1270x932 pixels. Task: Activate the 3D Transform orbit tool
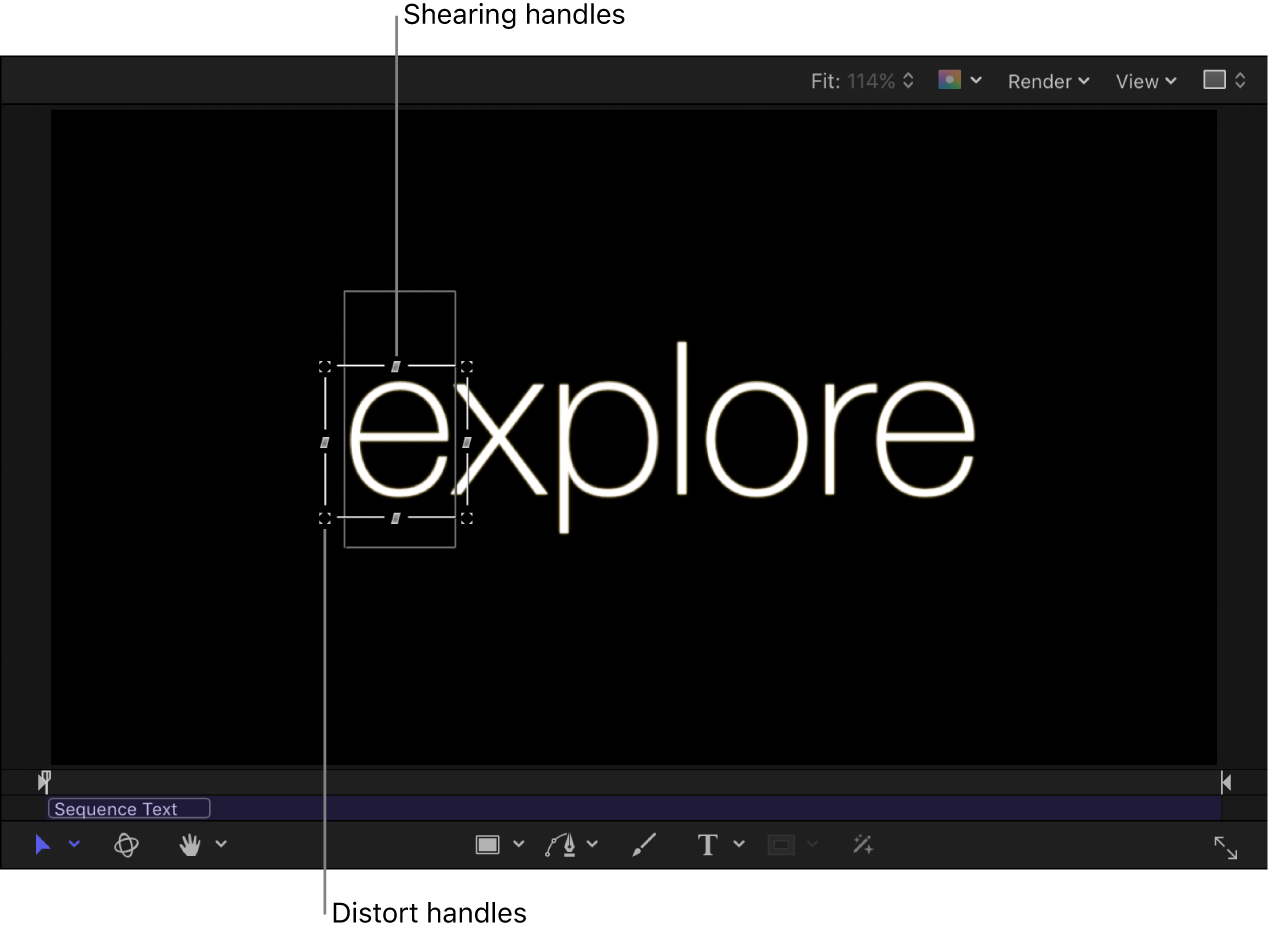point(125,844)
